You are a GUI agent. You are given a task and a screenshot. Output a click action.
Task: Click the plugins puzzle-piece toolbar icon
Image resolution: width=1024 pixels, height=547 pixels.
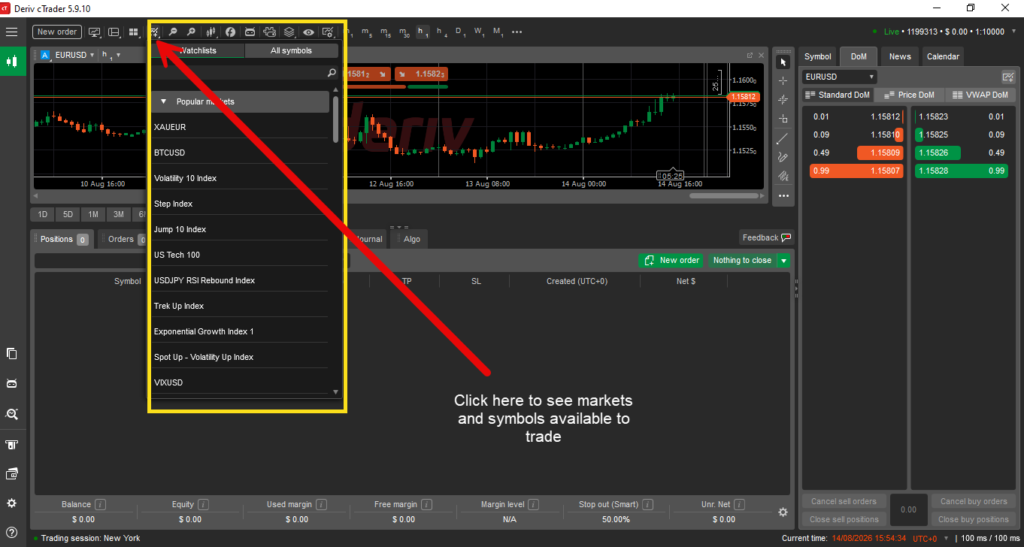(270, 31)
